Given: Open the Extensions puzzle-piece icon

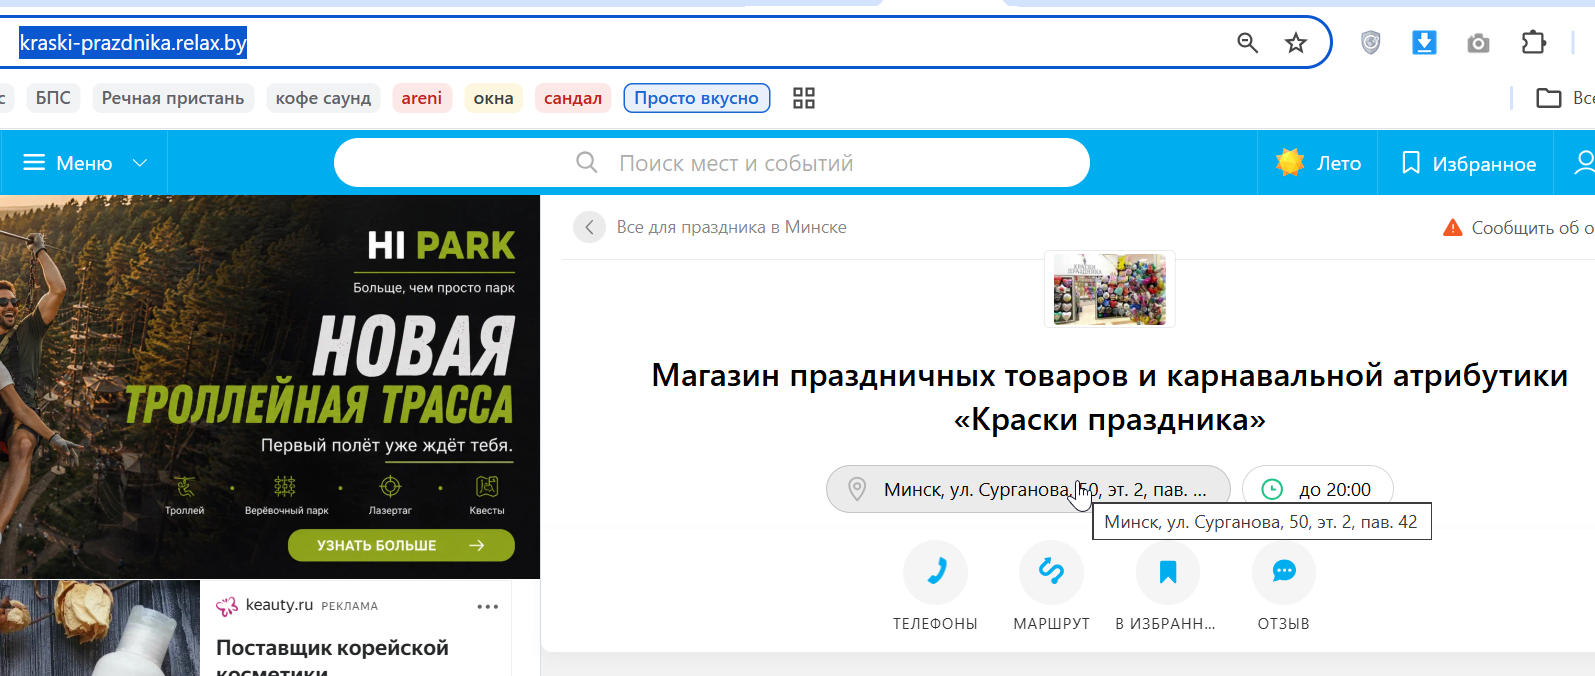Looking at the screenshot, I should tap(1533, 42).
